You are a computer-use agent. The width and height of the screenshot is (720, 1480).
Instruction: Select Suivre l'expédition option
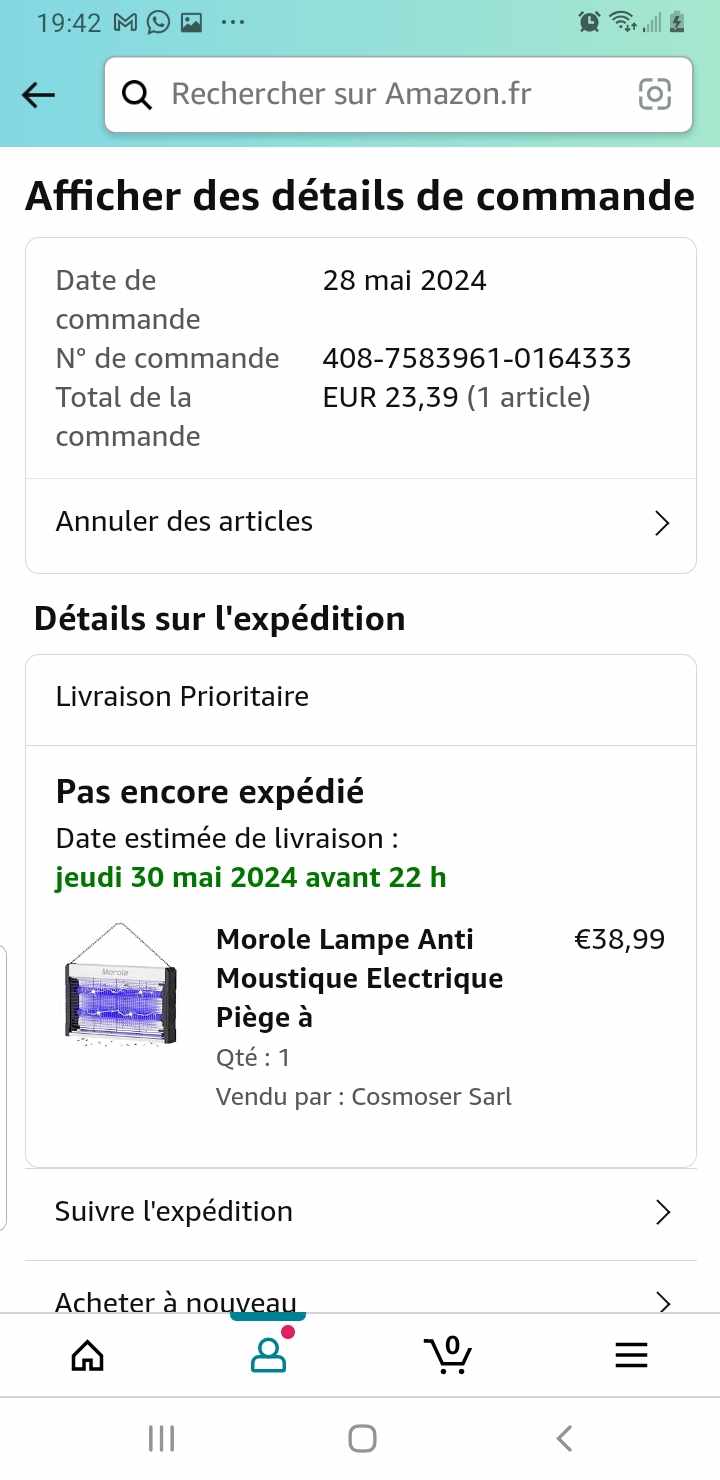[175, 1212]
